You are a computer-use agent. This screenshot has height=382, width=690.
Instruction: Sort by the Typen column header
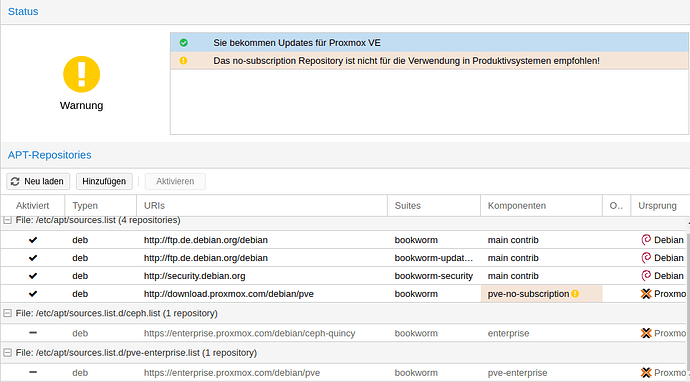tap(101, 206)
